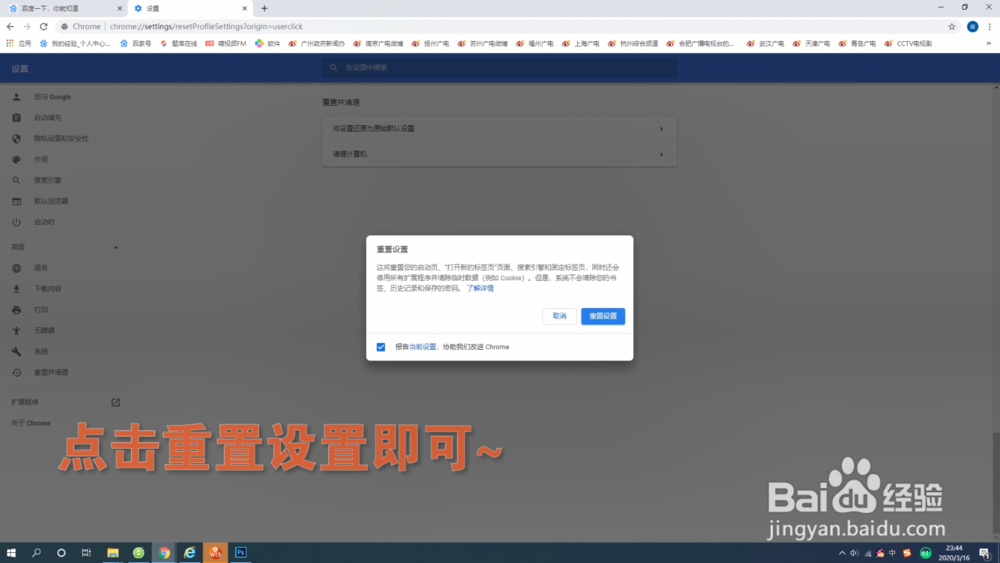Open the Chrome three-dot menu
Image resolution: width=1000 pixels, height=563 pixels.
989,27
